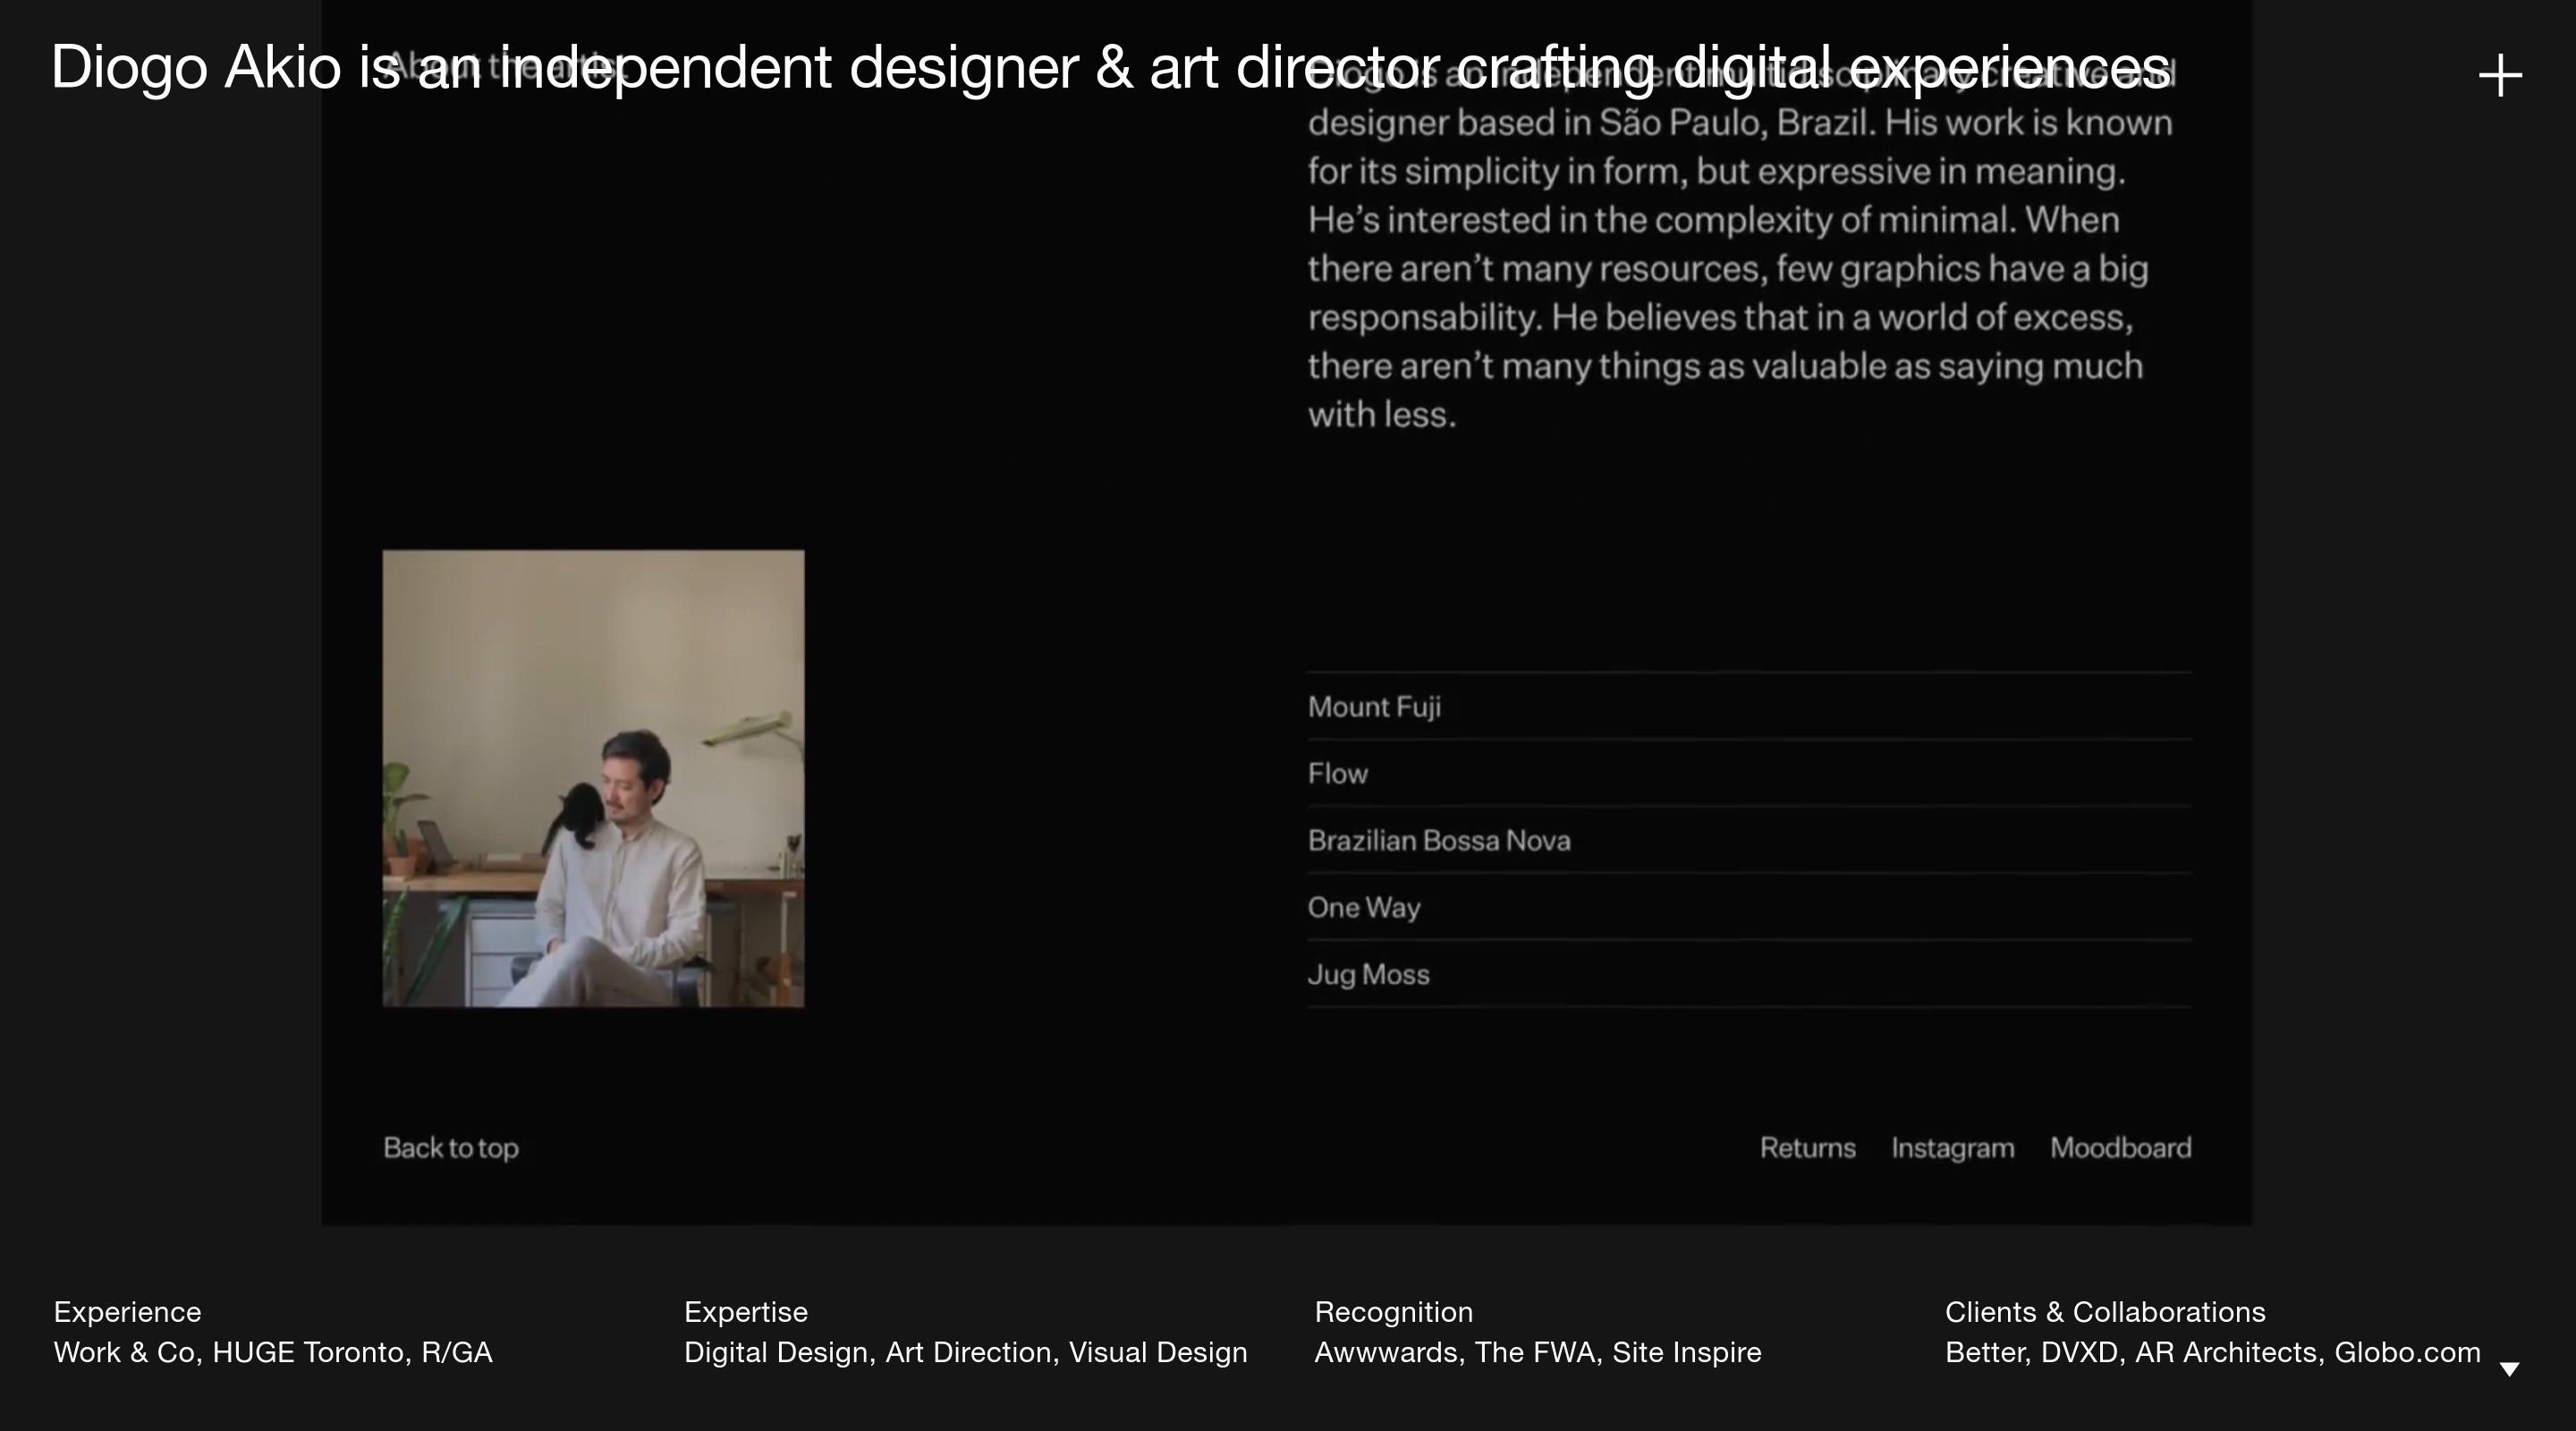This screenshot has width=2576, height=1431.
Task: Click the Diogo Akio headline text
Action: [x=1110, y=68]
